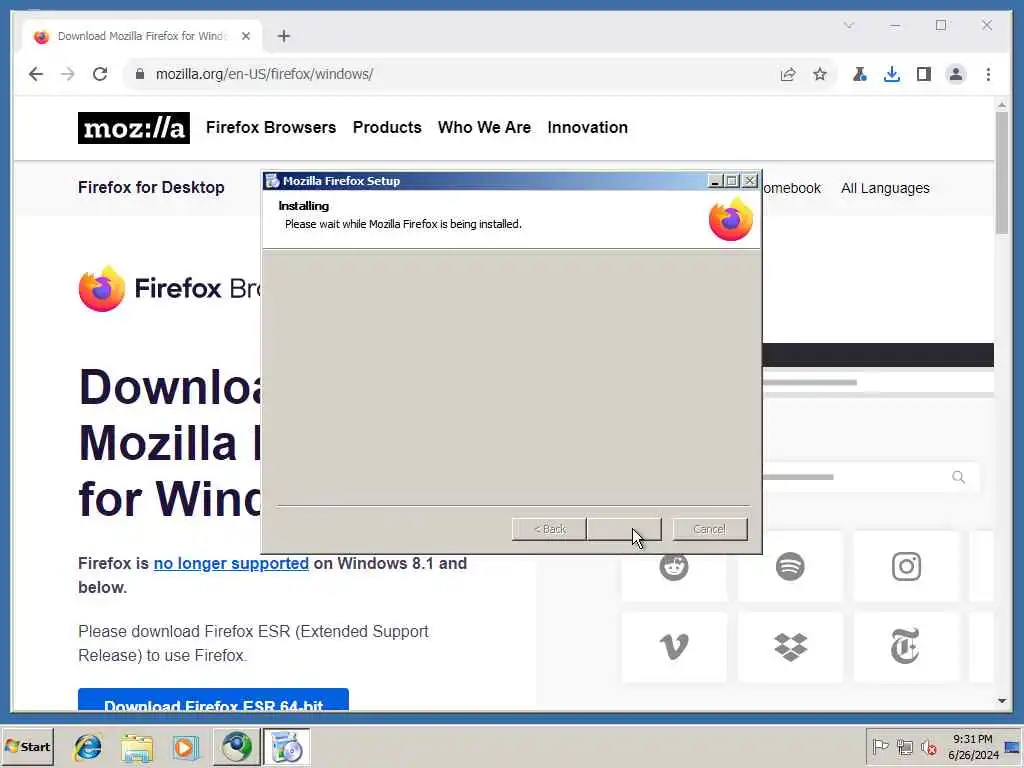Click the Vimeo tile icon
The width and height of the screenshot is (1024, 768).
pyautogui.click(x=674, y=647)
